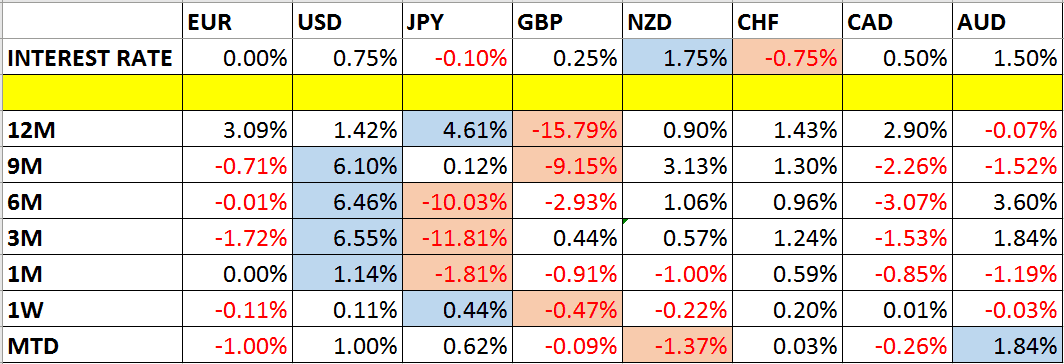Click the NZD interest rate 1.75% cell

tap(677, 59)
